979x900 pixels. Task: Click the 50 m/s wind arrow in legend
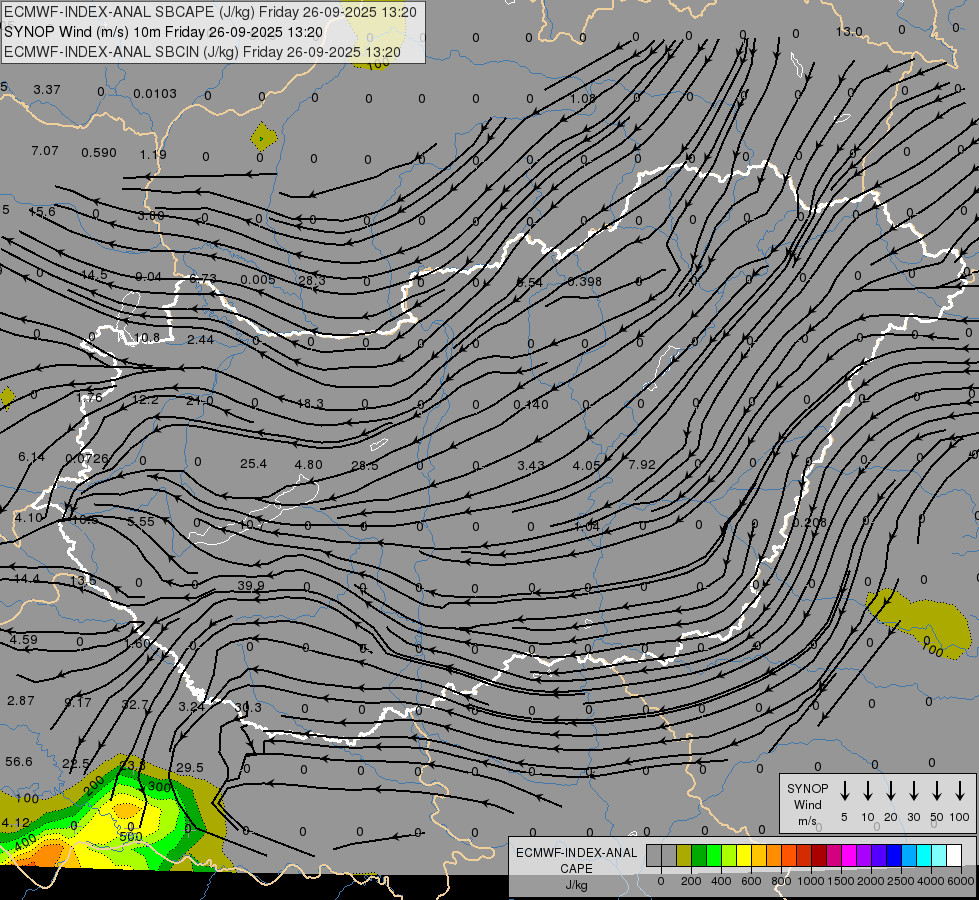pos(937,791)
